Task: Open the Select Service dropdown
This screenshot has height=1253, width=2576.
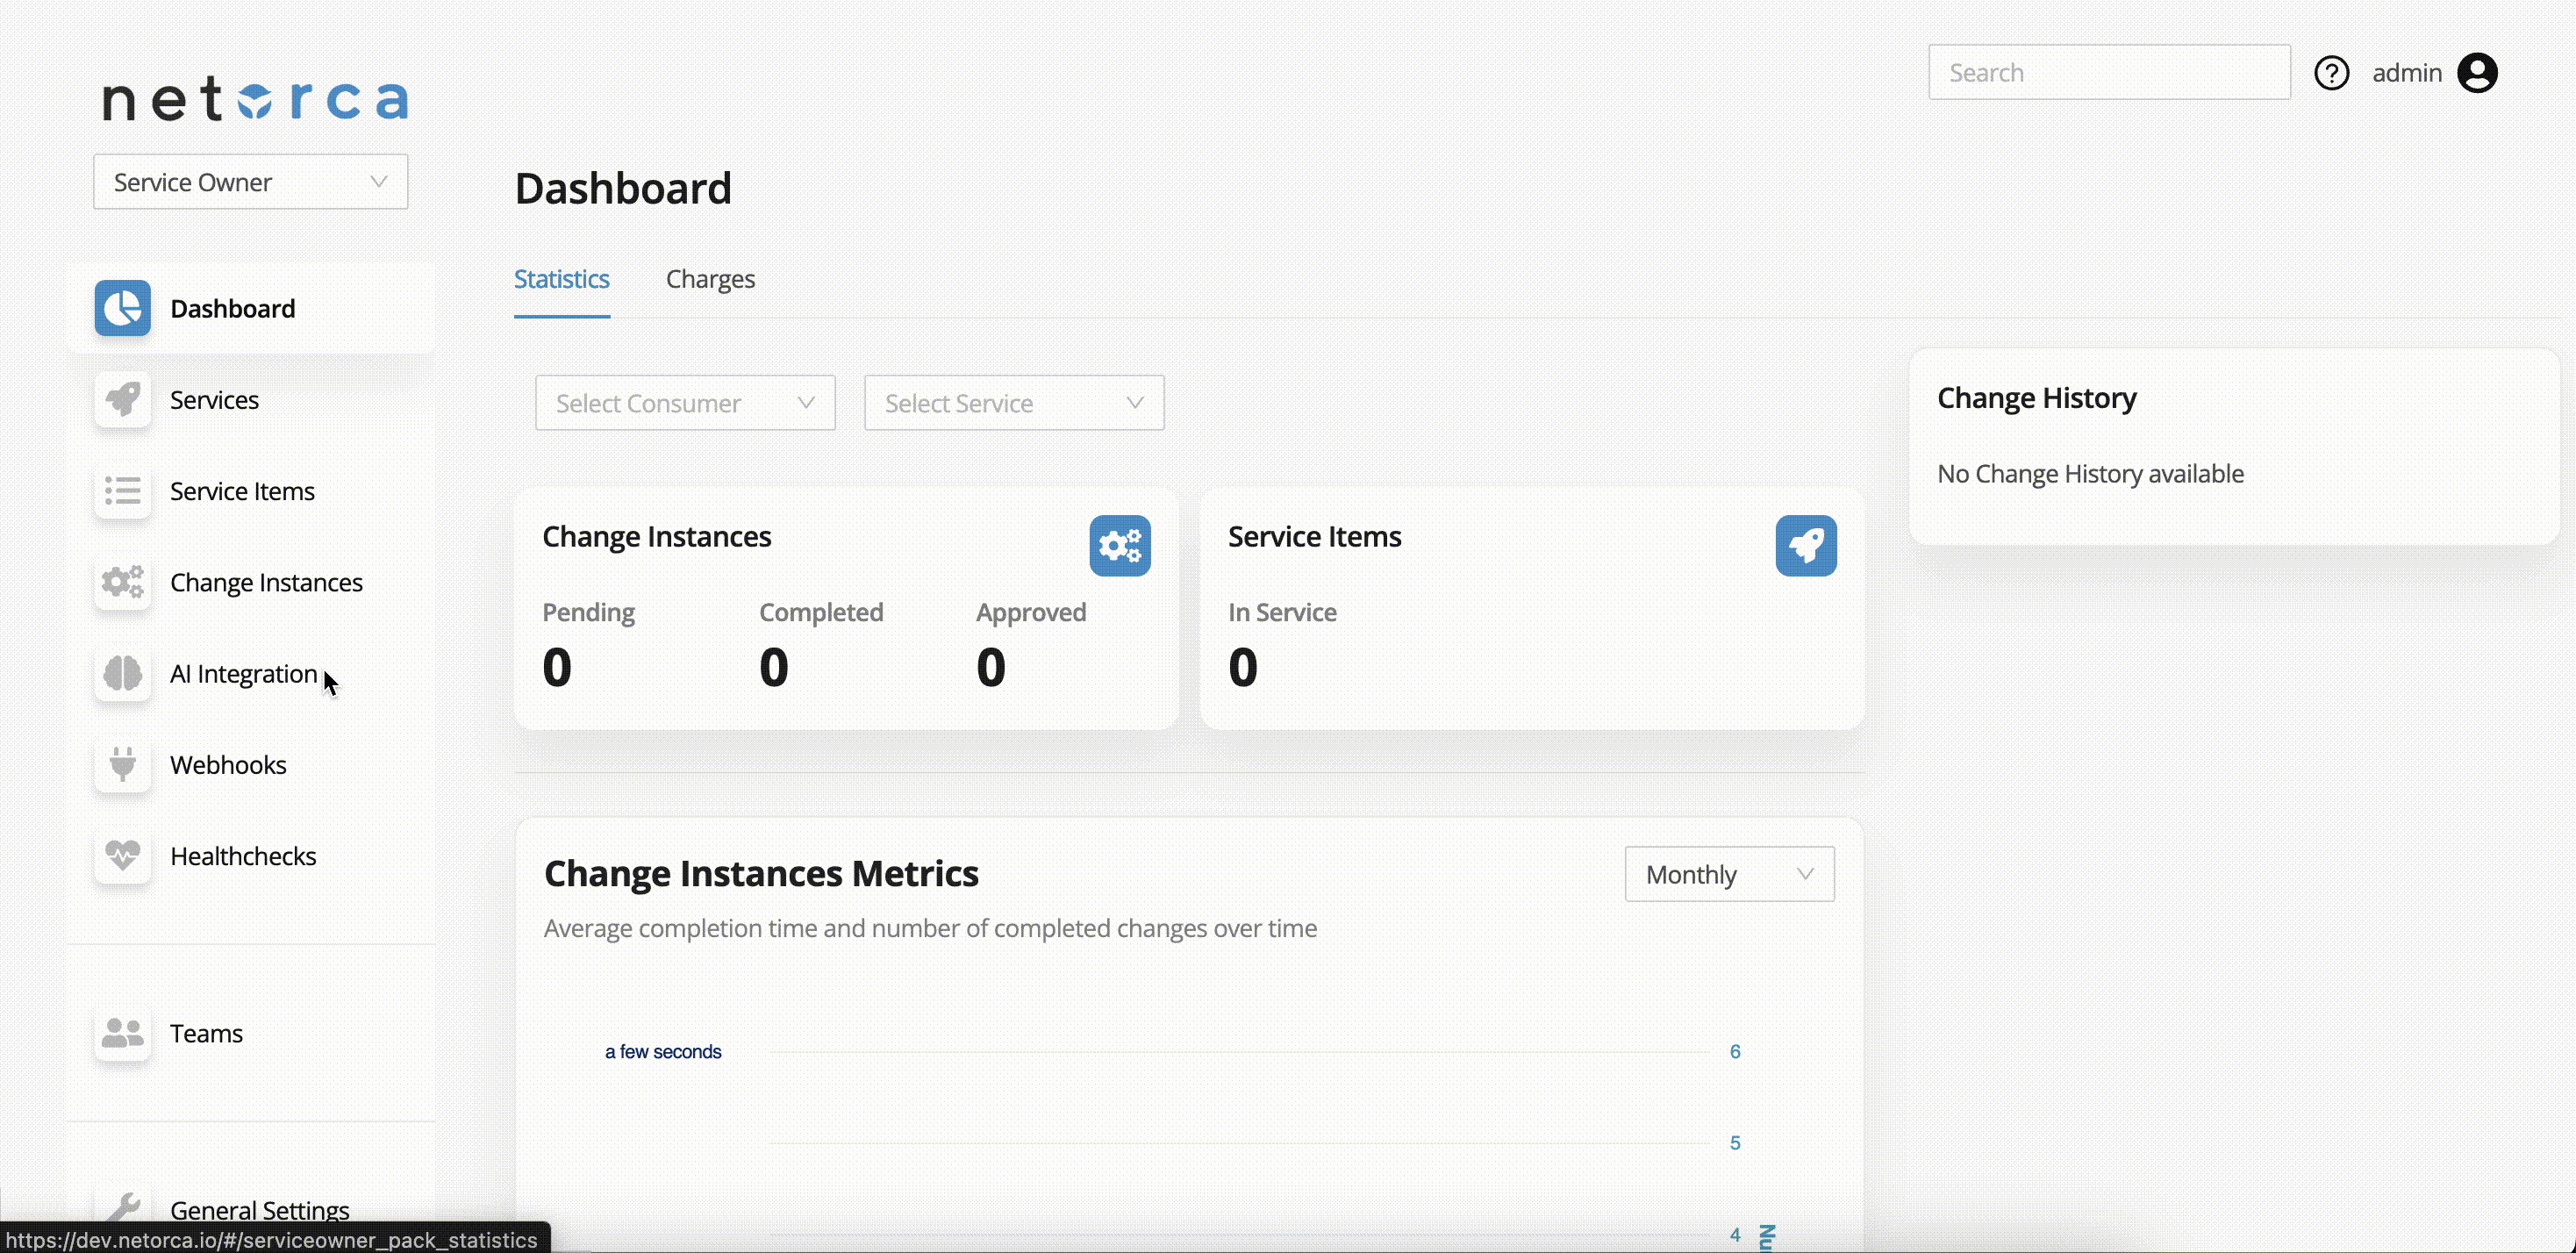Action: 1013,403
